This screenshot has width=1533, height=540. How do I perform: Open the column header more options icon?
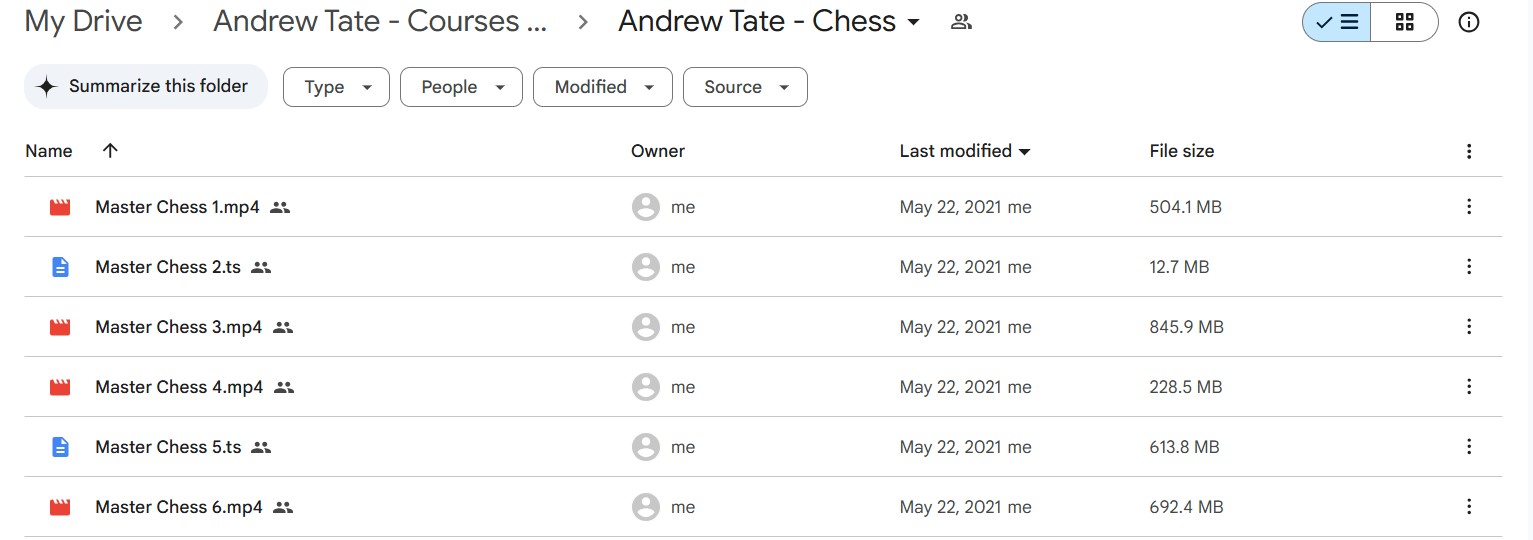click(x=1468, y=151)
